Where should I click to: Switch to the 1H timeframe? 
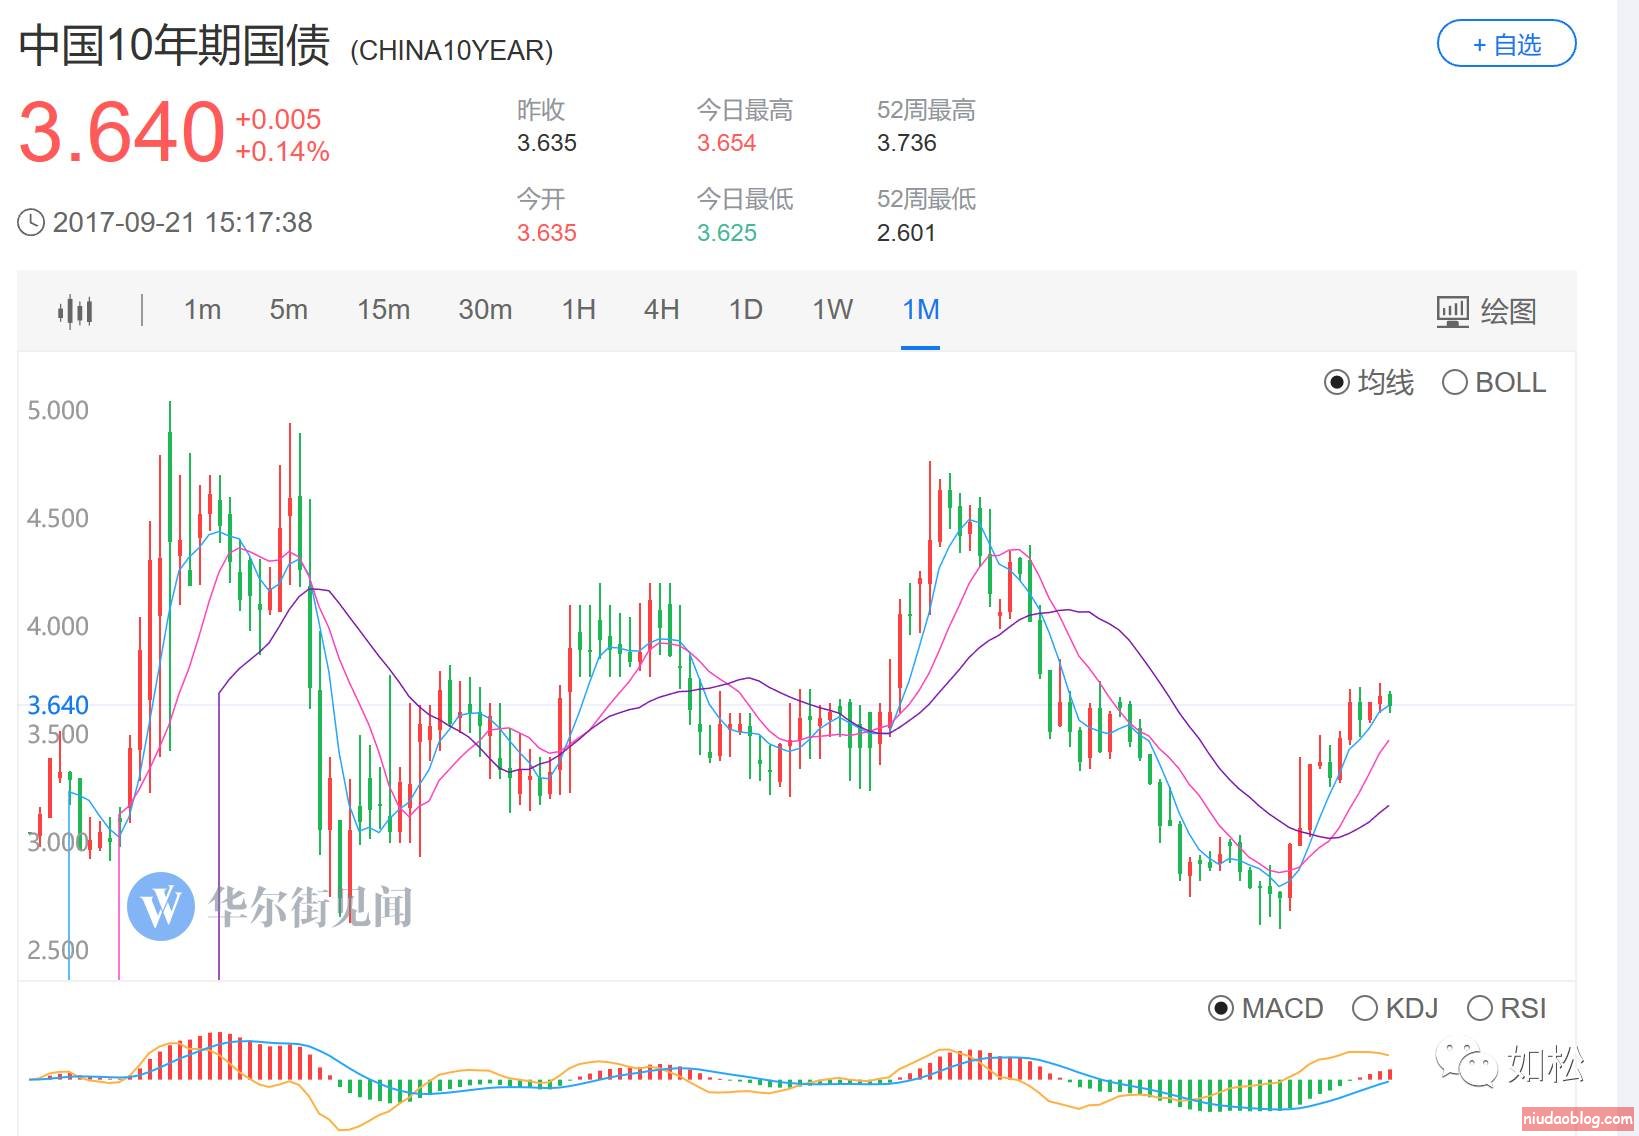point(578,310)
